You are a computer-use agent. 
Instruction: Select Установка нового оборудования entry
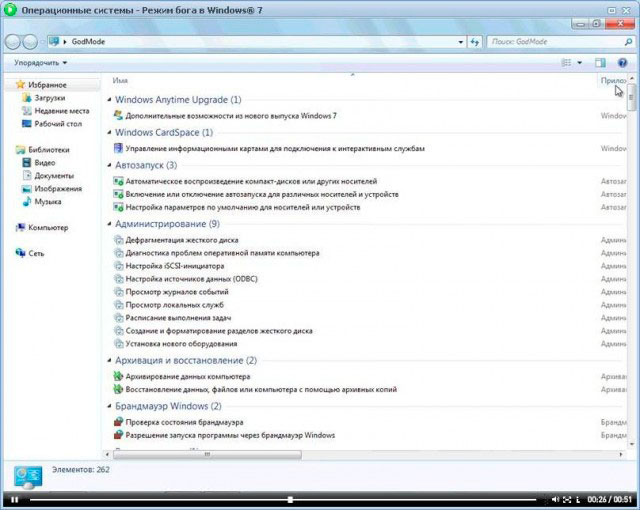pos(181,344)
